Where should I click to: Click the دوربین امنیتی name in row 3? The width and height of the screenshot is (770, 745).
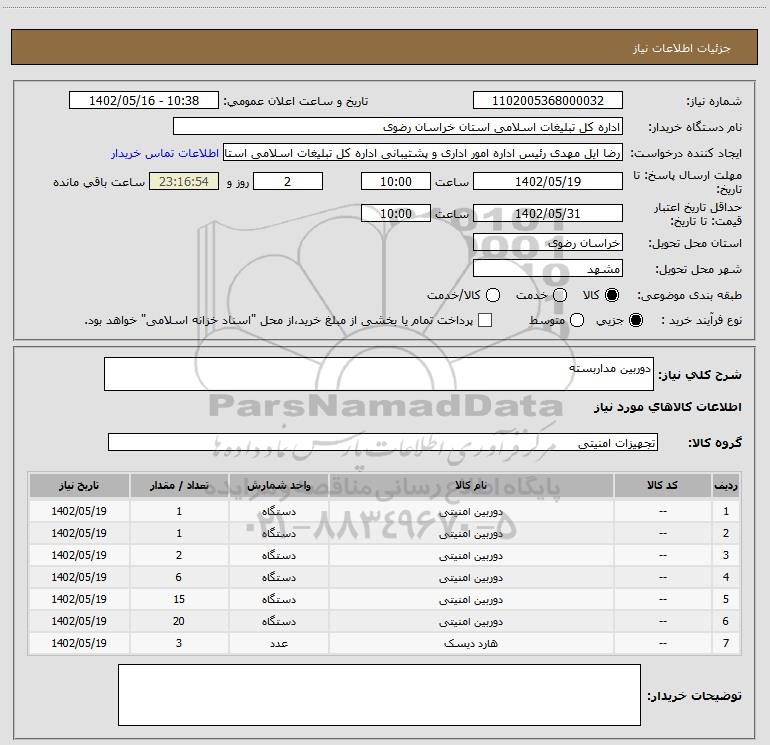click(x=470, y=555)
